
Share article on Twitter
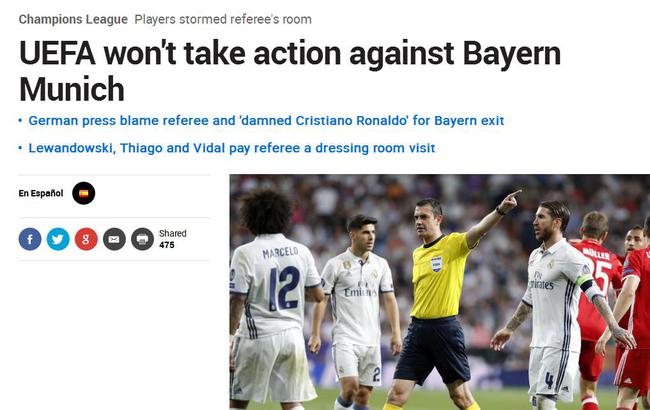58,239
